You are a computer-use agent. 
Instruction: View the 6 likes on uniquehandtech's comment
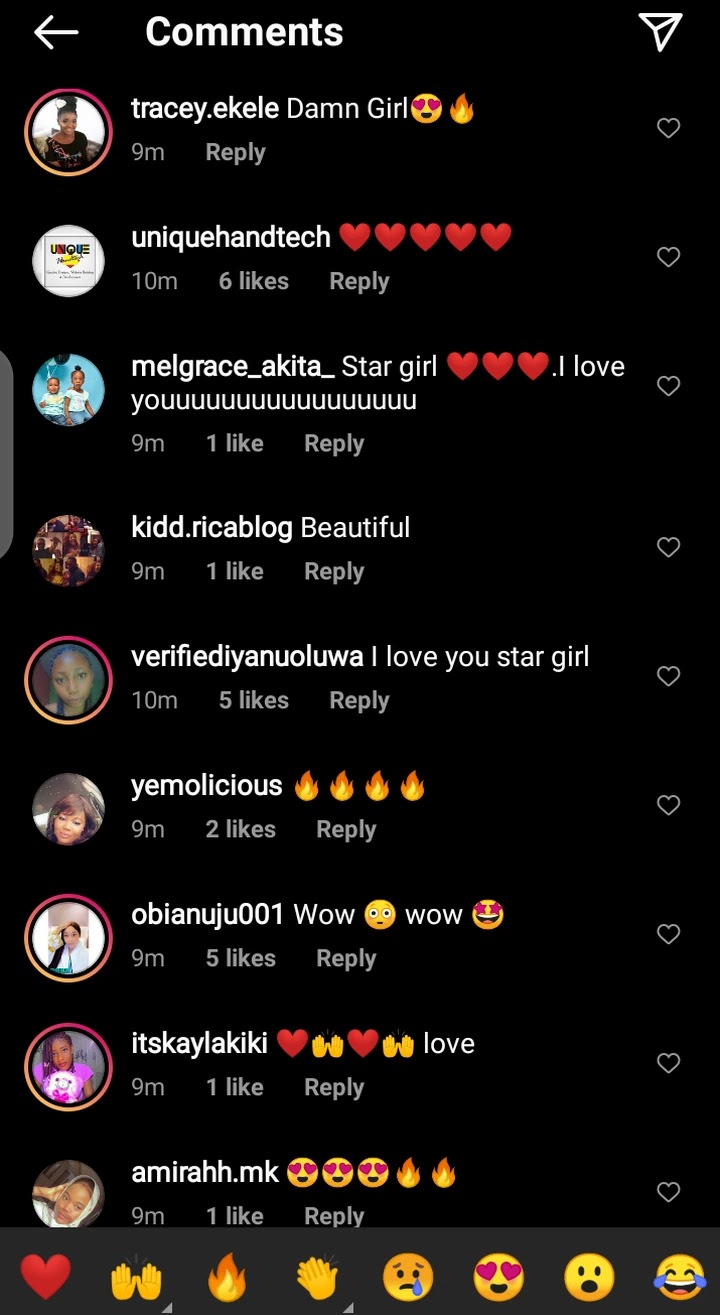pos(254,281)
